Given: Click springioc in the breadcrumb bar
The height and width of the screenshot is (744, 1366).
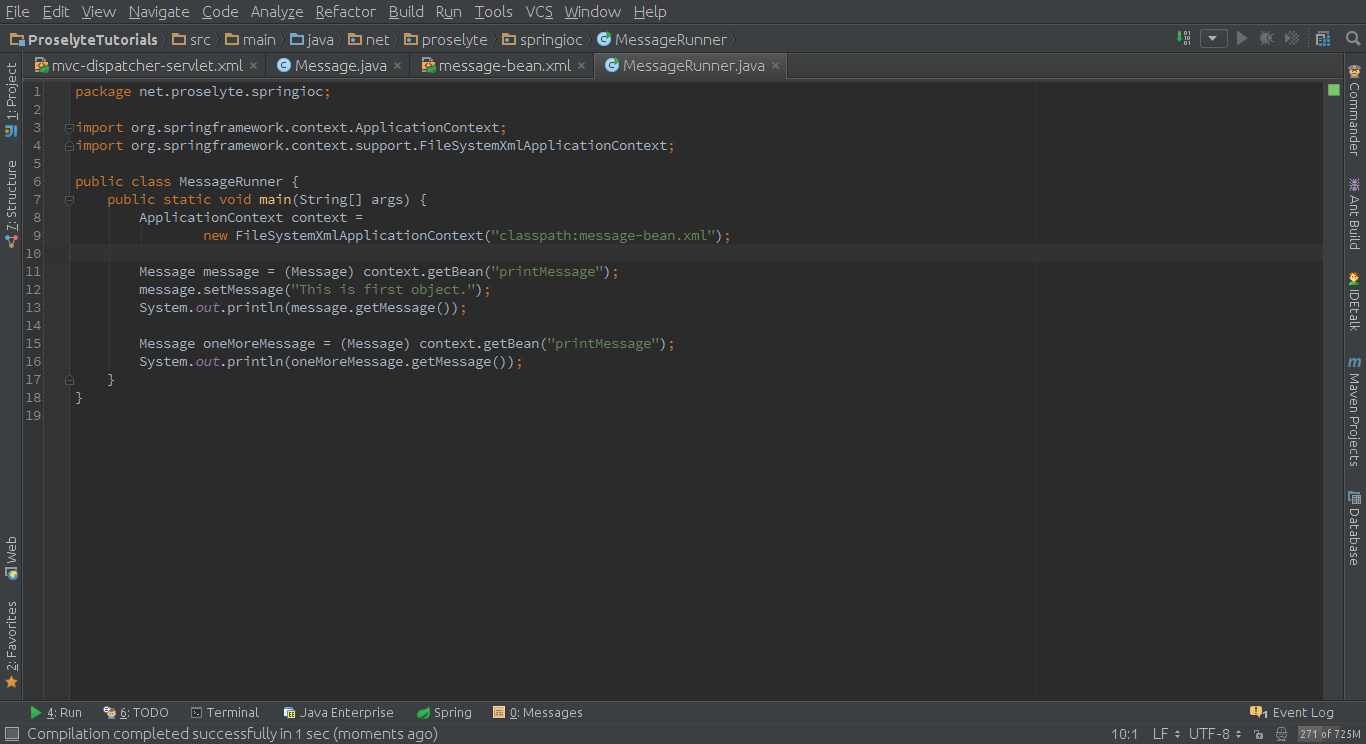Looking at the screenshot, I should point(543,40).
